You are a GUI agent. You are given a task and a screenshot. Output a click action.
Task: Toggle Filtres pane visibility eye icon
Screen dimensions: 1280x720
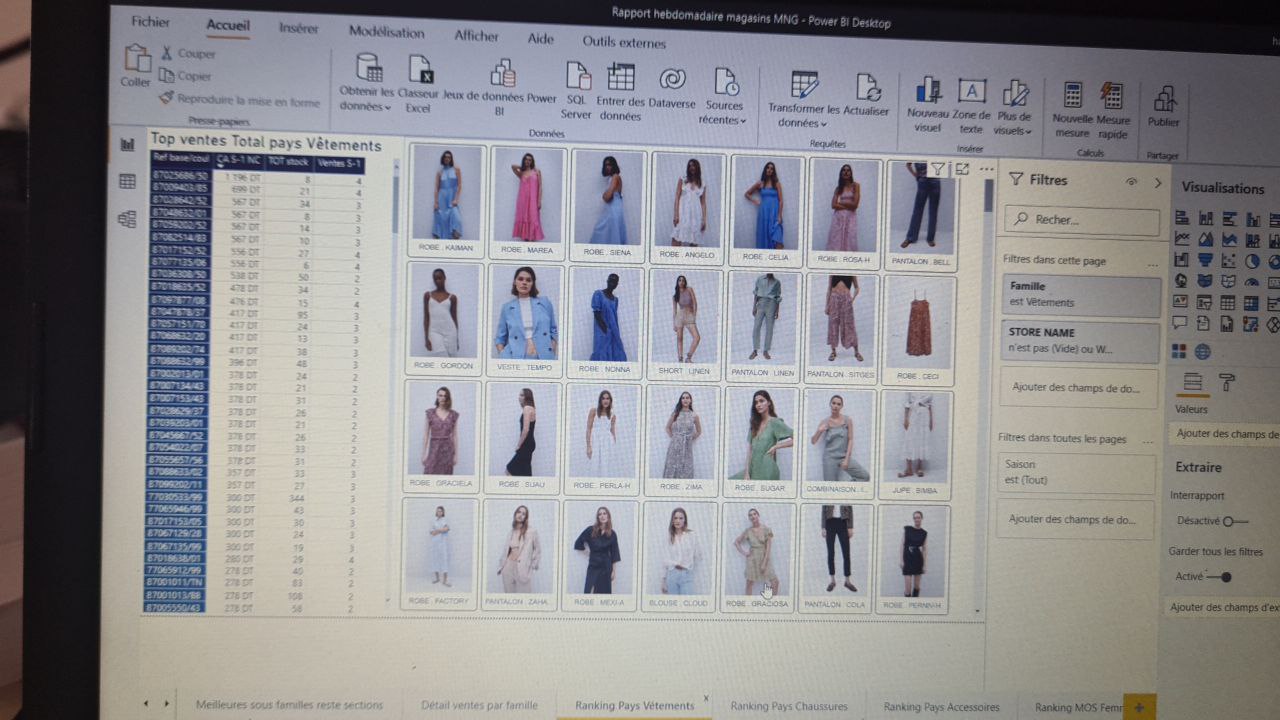coord(1132,182)
